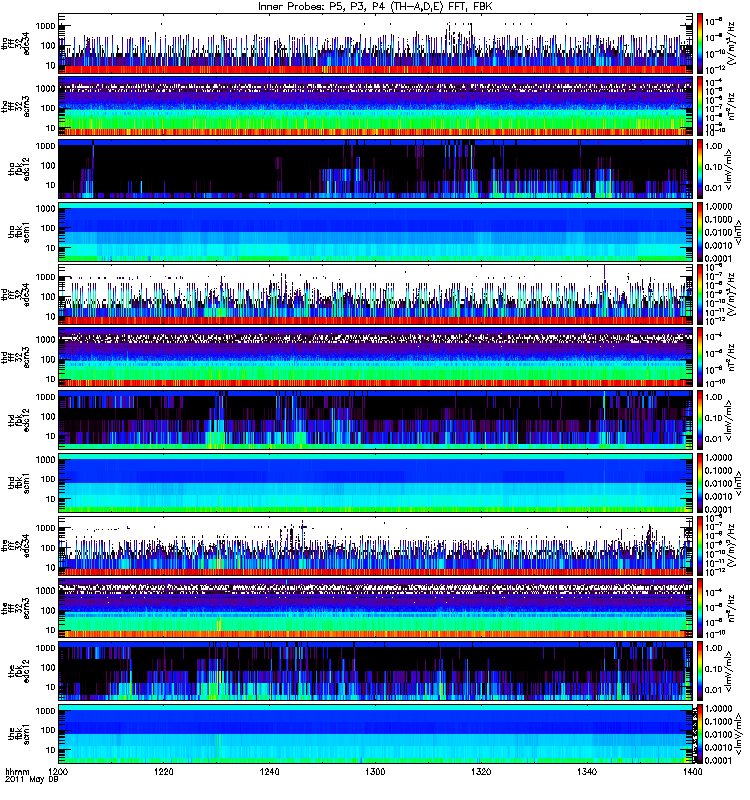Viewport: 750px width, 800px height.
Task: Click the color bar beside thd edc34 panel
Action: (700, 295)
